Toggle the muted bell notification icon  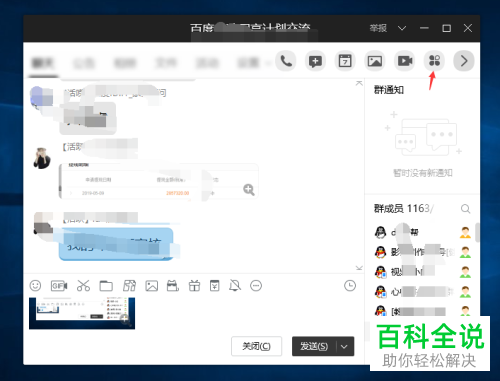235,286
